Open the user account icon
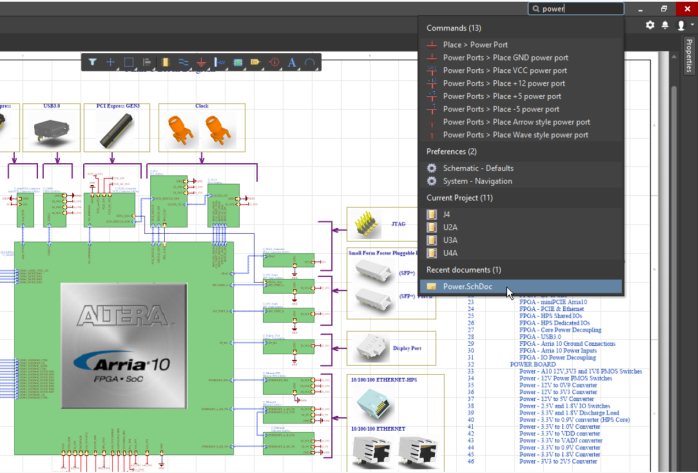Image resolution: width=698 pixels, height=473 pixels. [x=681, y=25]
